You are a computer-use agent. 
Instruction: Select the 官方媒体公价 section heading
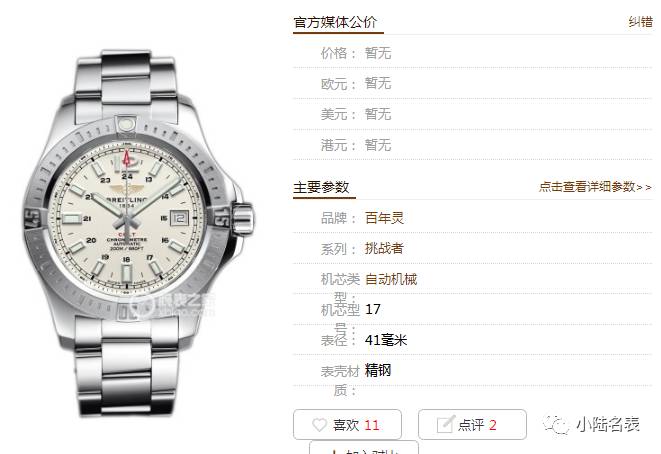(x=335, y=22)
